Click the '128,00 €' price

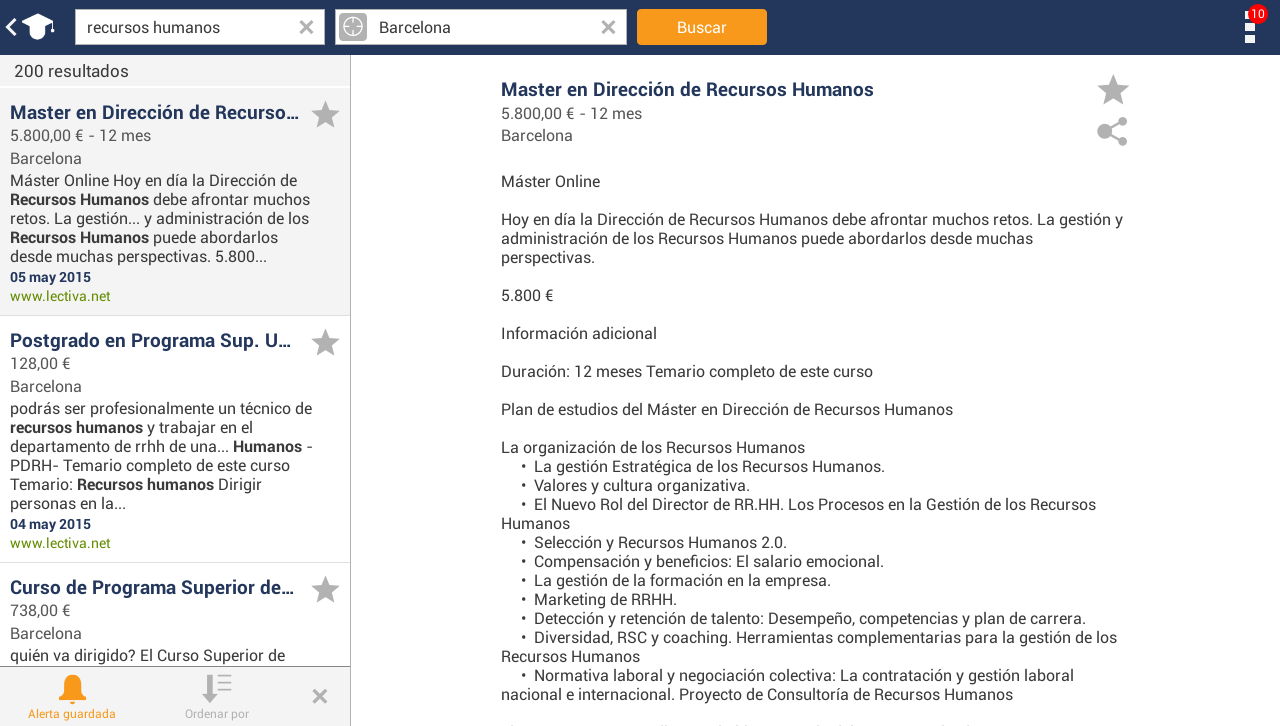pyautogui.click(x=40, y=363)
